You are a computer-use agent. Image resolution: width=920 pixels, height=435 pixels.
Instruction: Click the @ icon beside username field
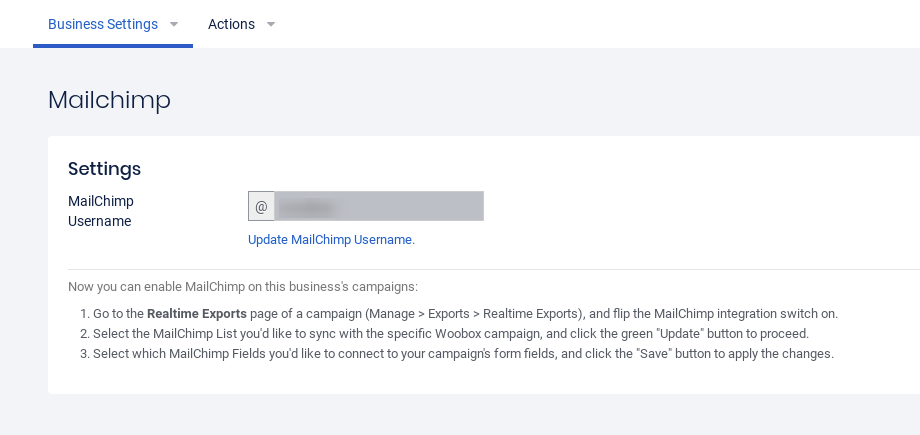coord(261,206)
